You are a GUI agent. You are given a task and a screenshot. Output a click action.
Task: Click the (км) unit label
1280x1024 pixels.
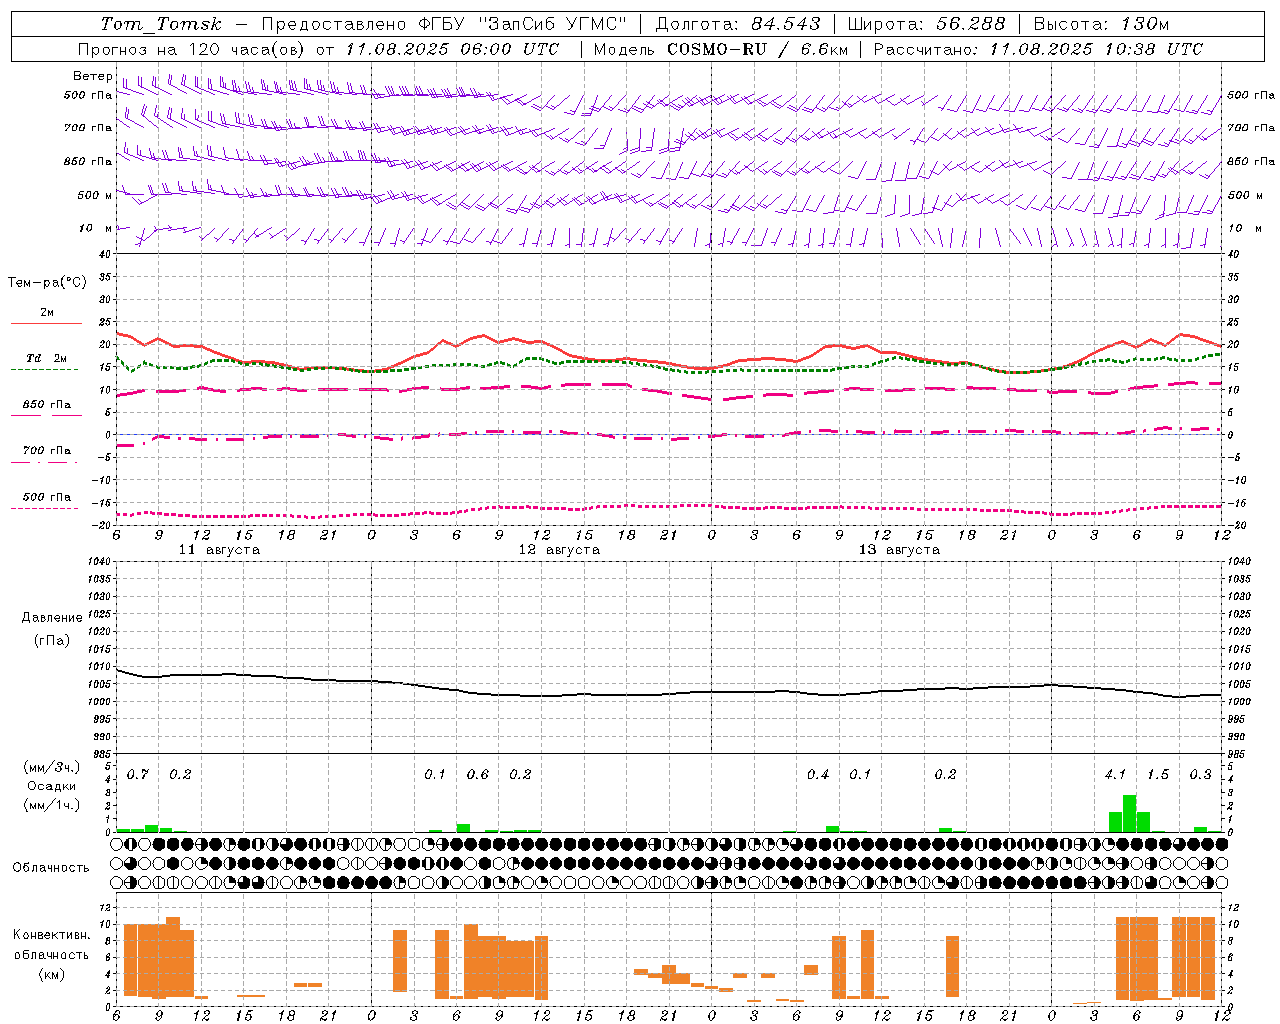coord(52,974)
